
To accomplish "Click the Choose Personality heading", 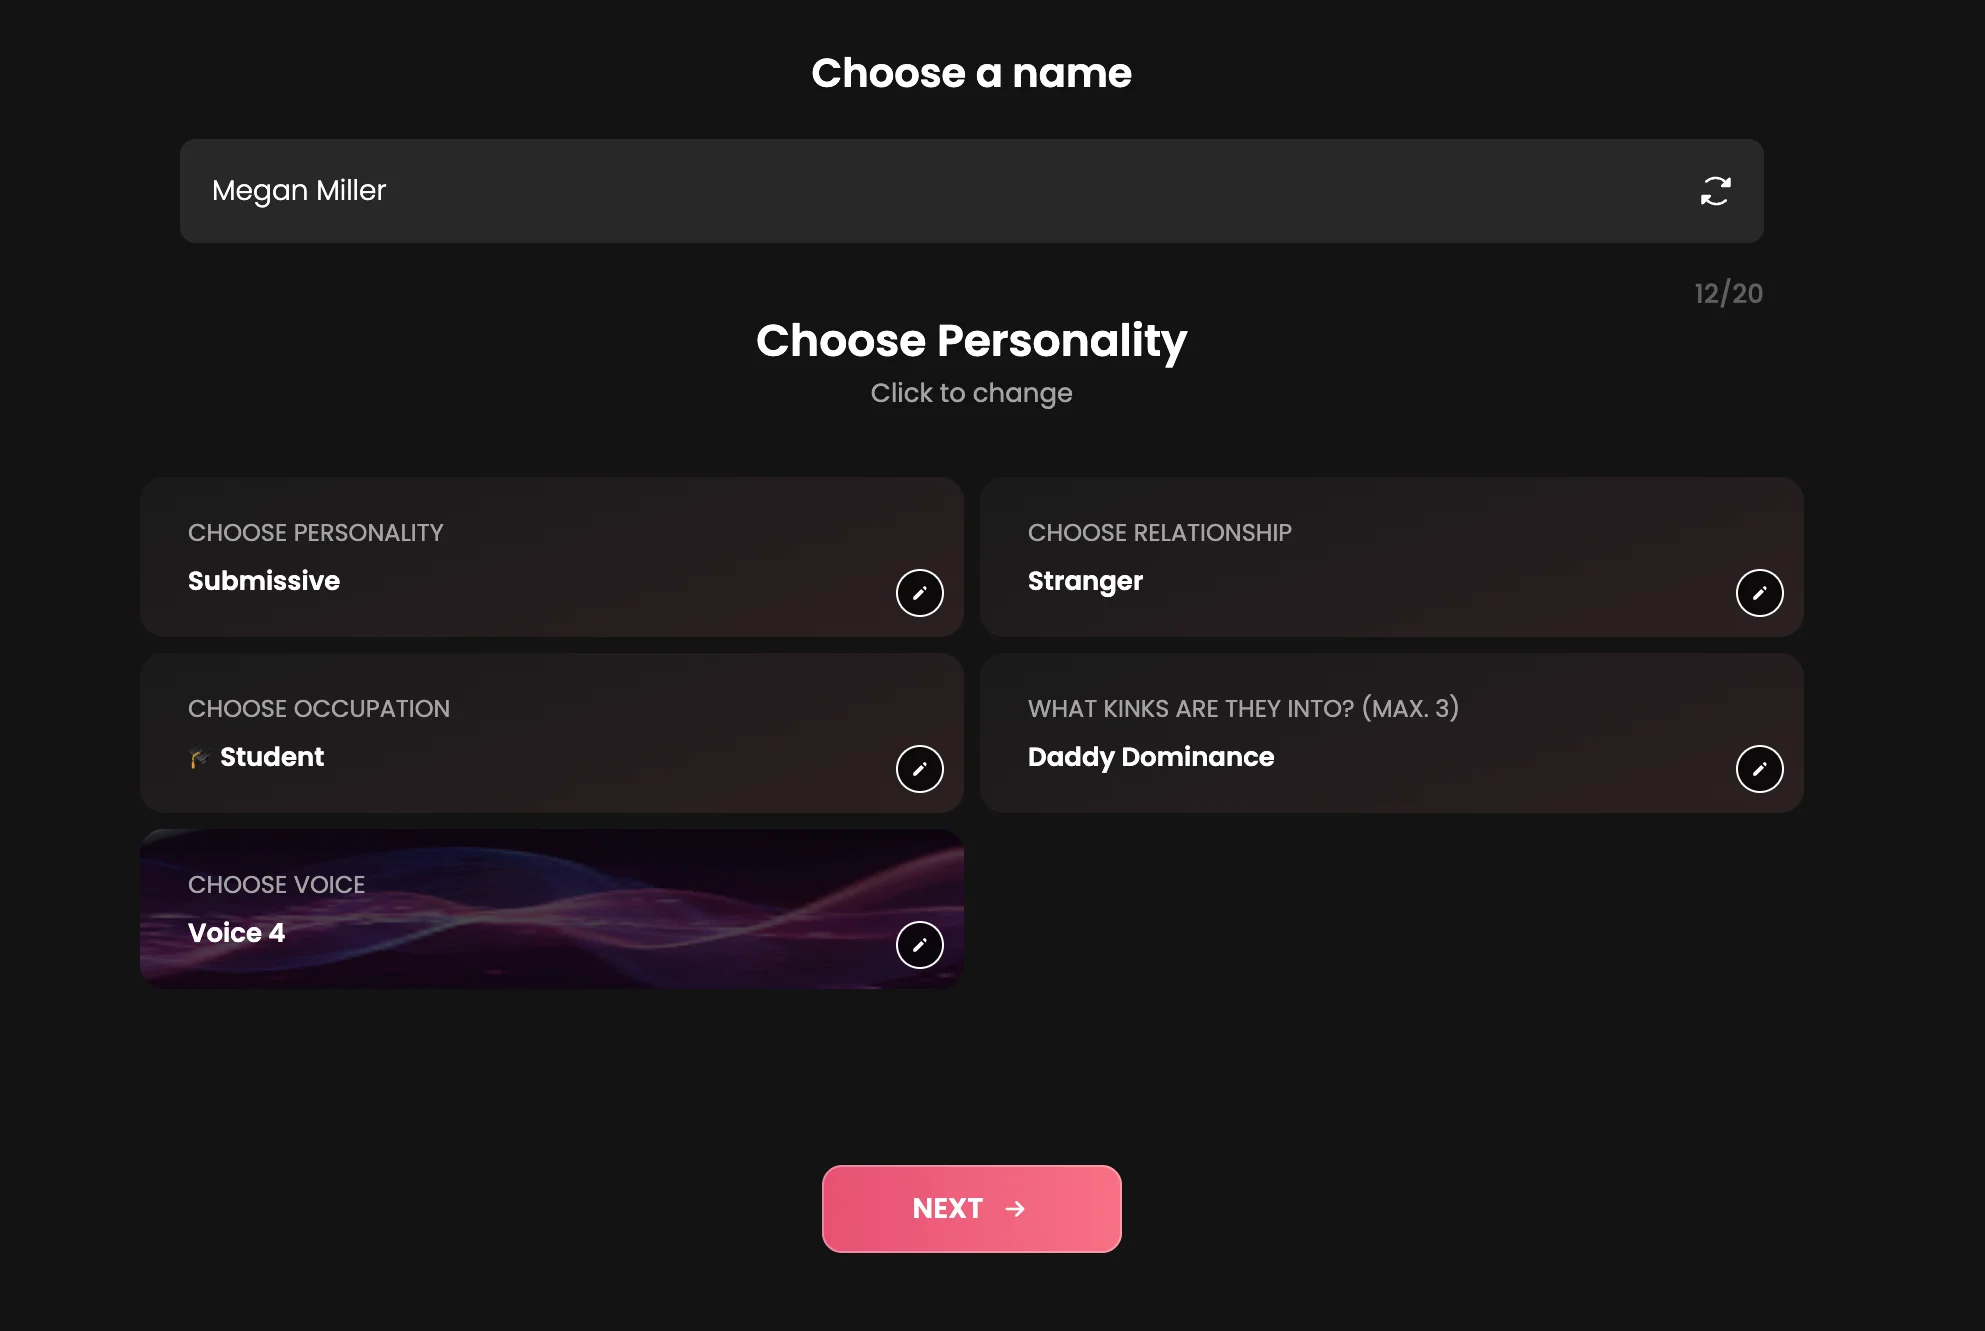I will (x=971, y=341).
